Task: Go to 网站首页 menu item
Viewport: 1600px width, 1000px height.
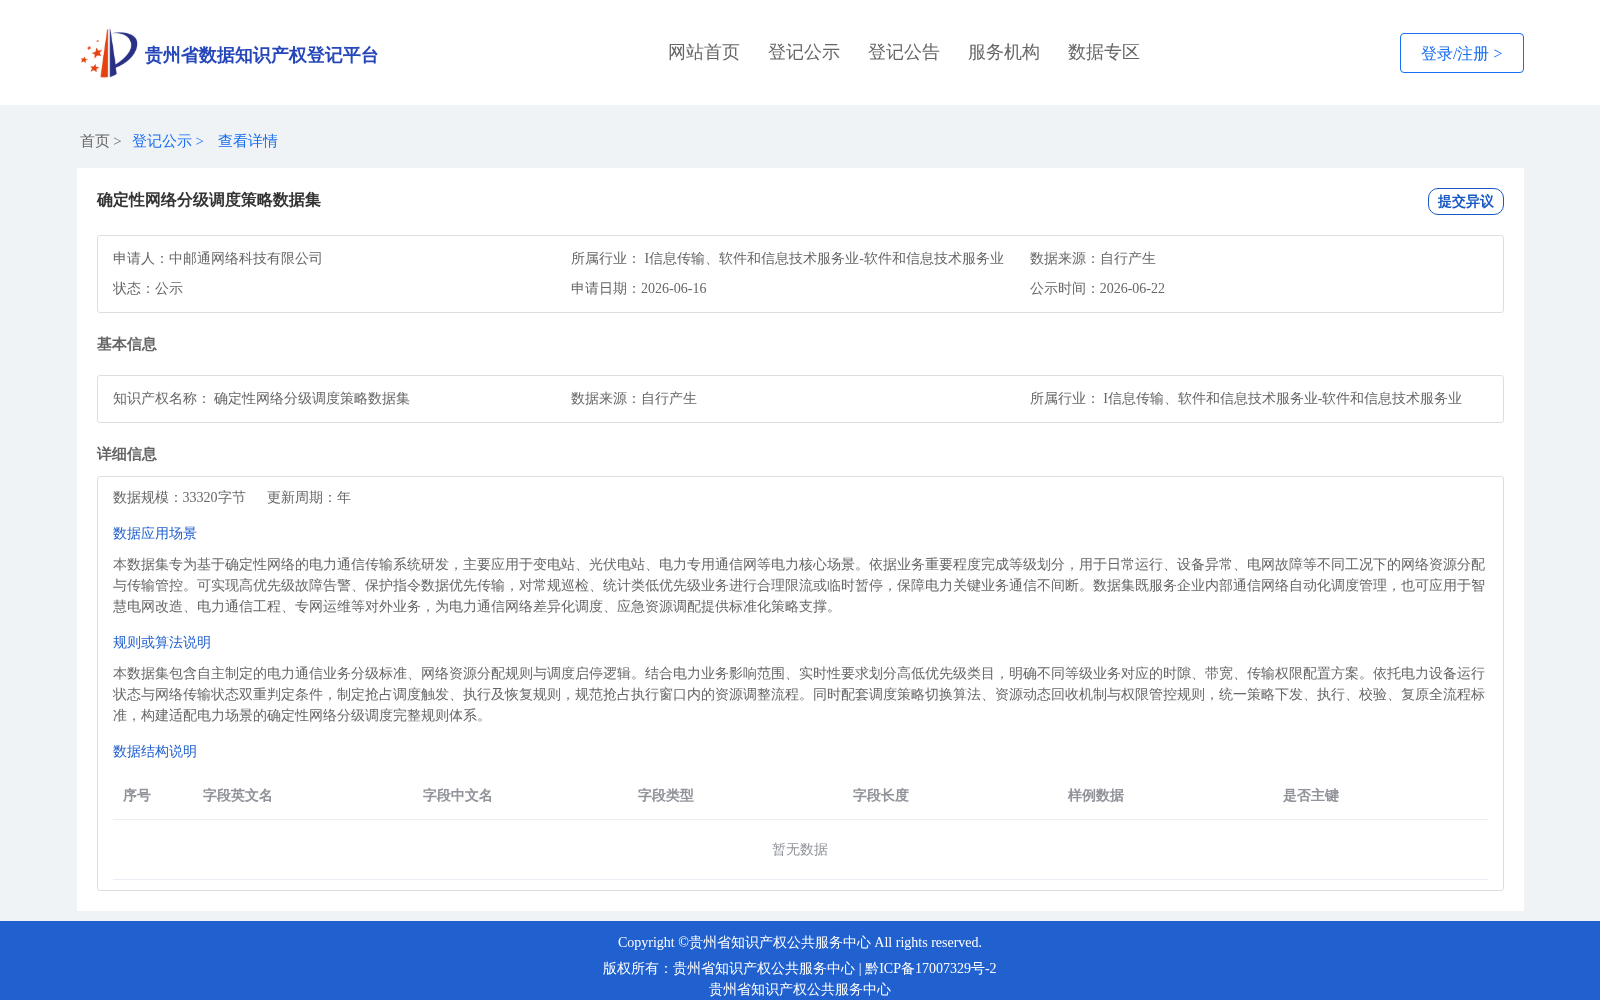Action: [704, 52]
